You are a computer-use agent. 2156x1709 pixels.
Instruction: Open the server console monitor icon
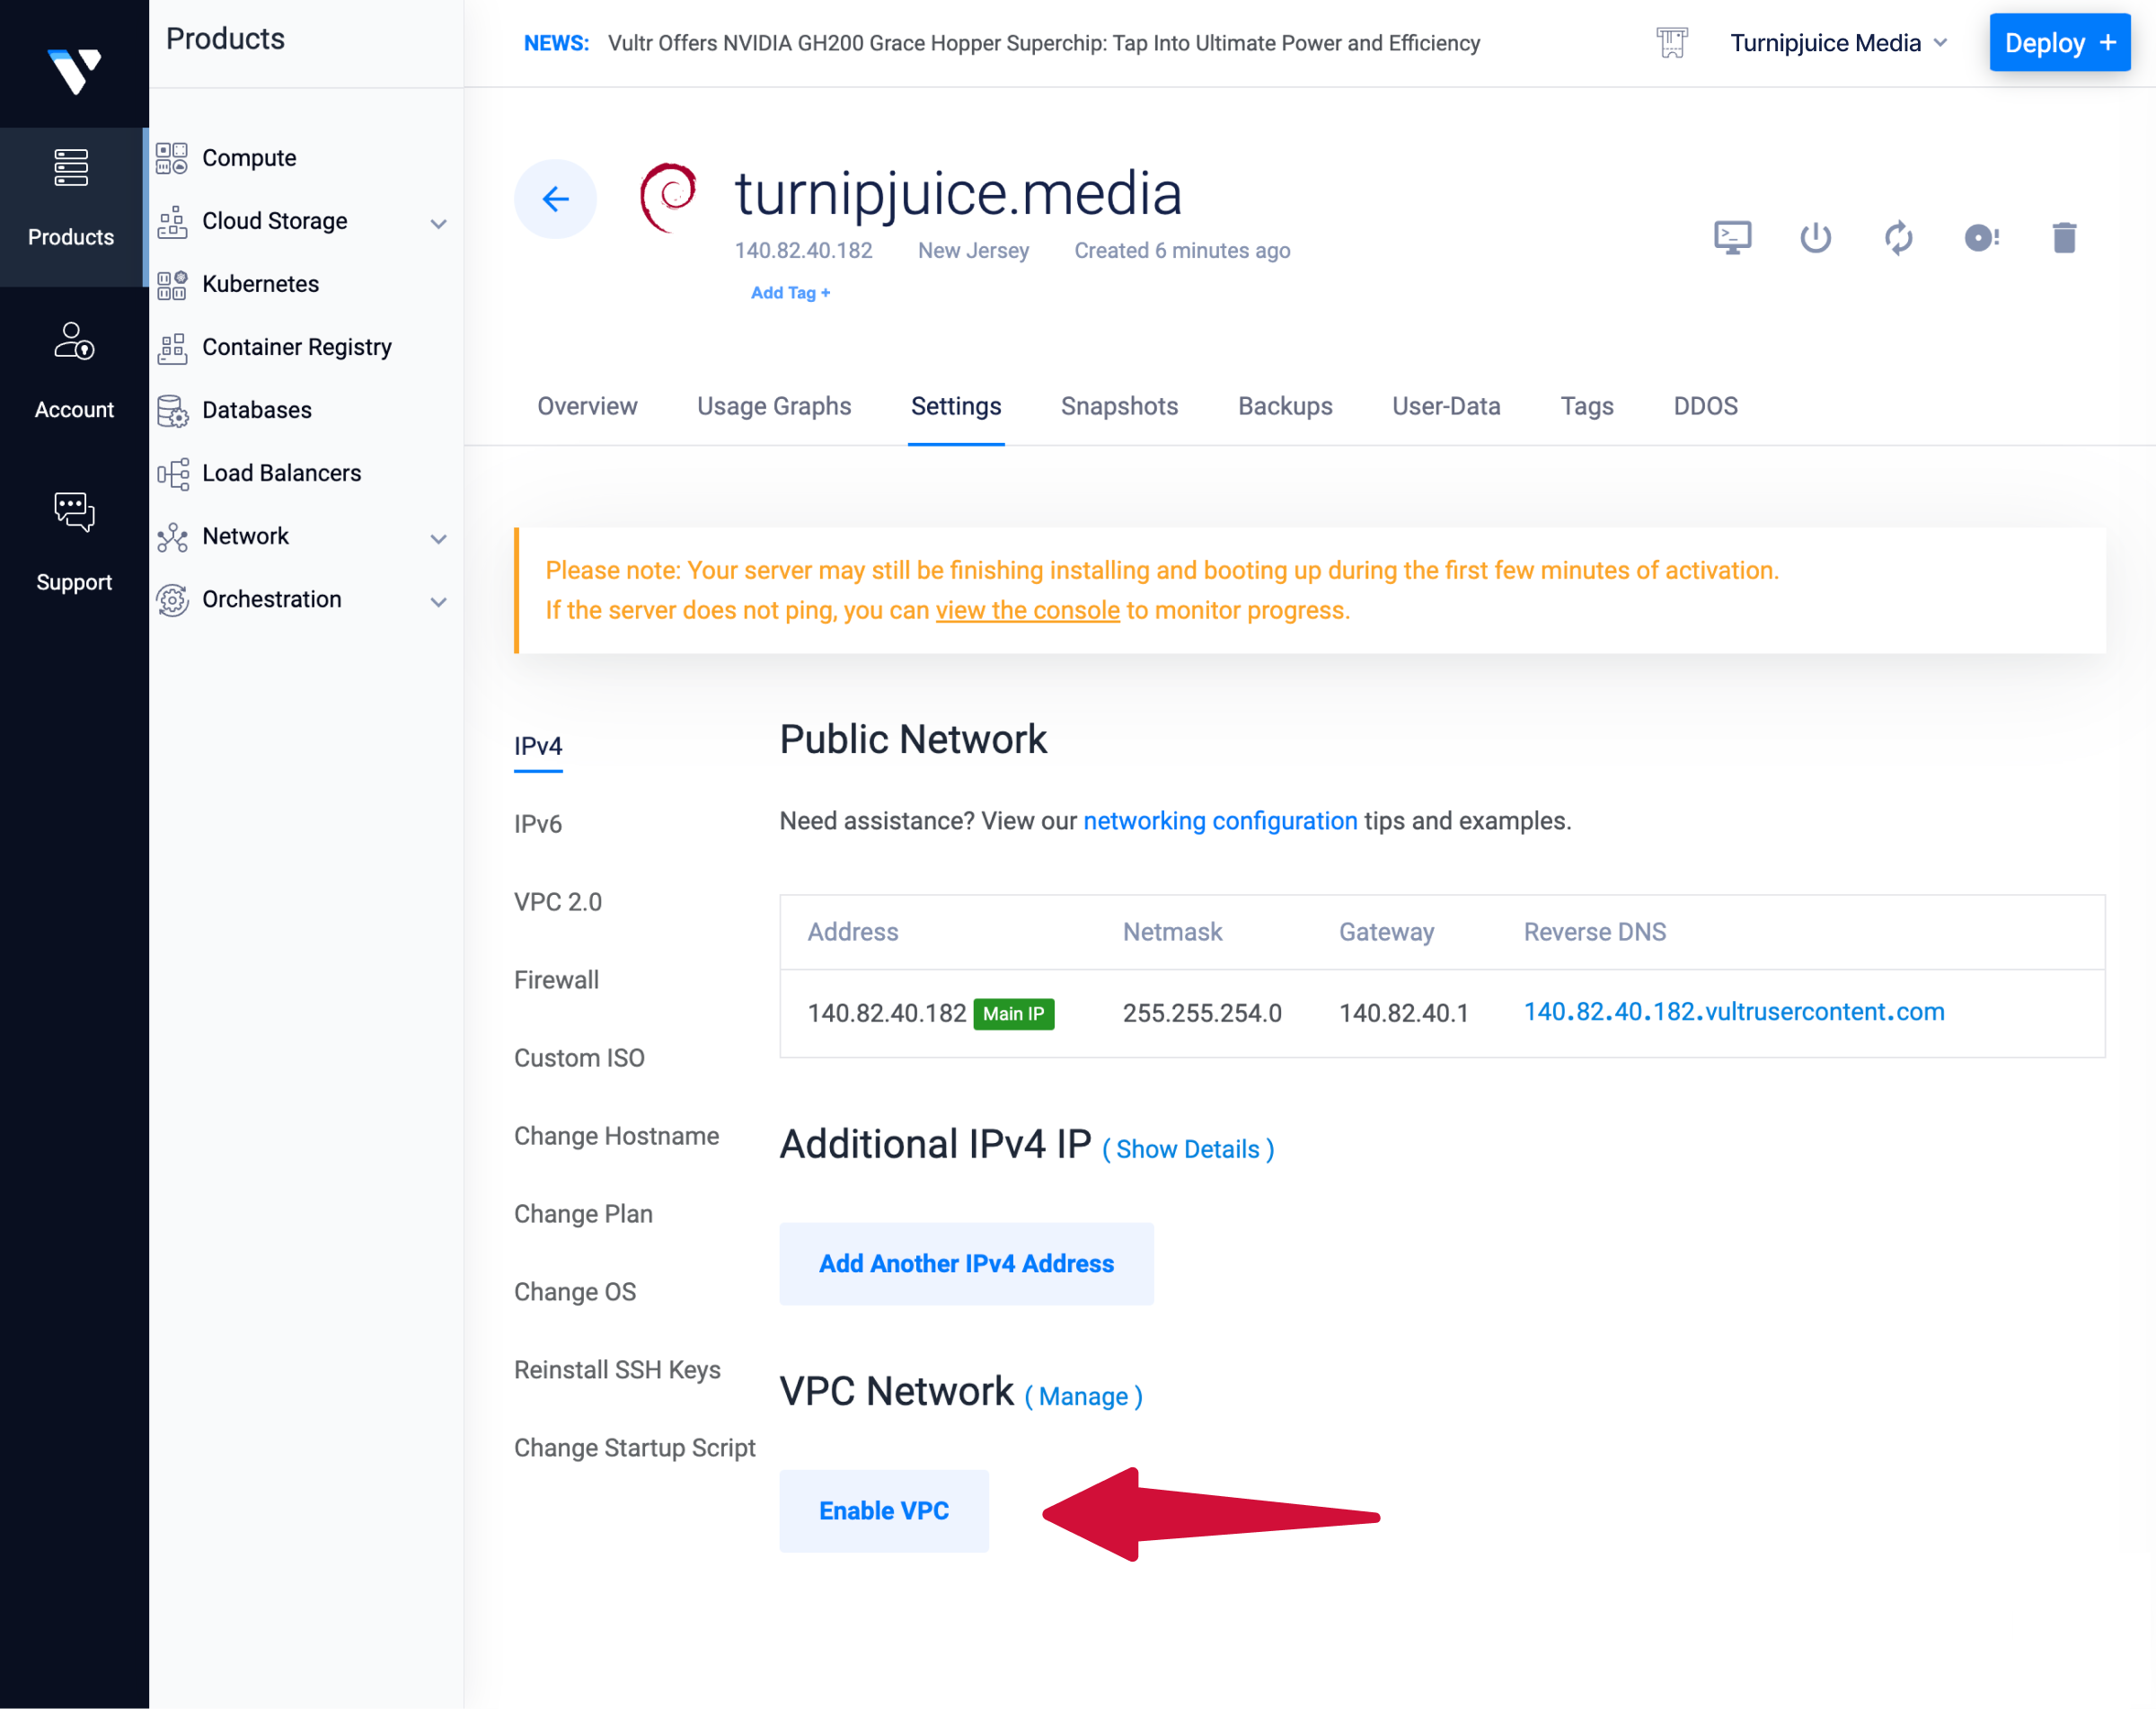pyautogui.click(x=1732, y=237)
